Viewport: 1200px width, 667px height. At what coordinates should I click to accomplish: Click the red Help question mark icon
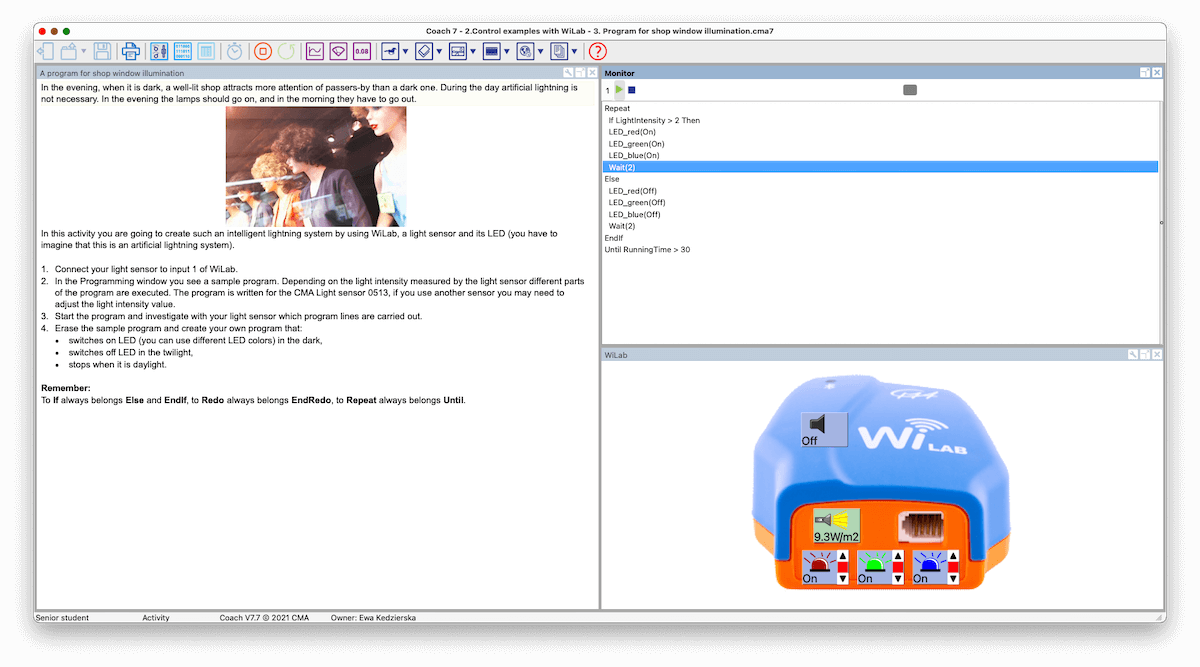click(x=598, y=51)
